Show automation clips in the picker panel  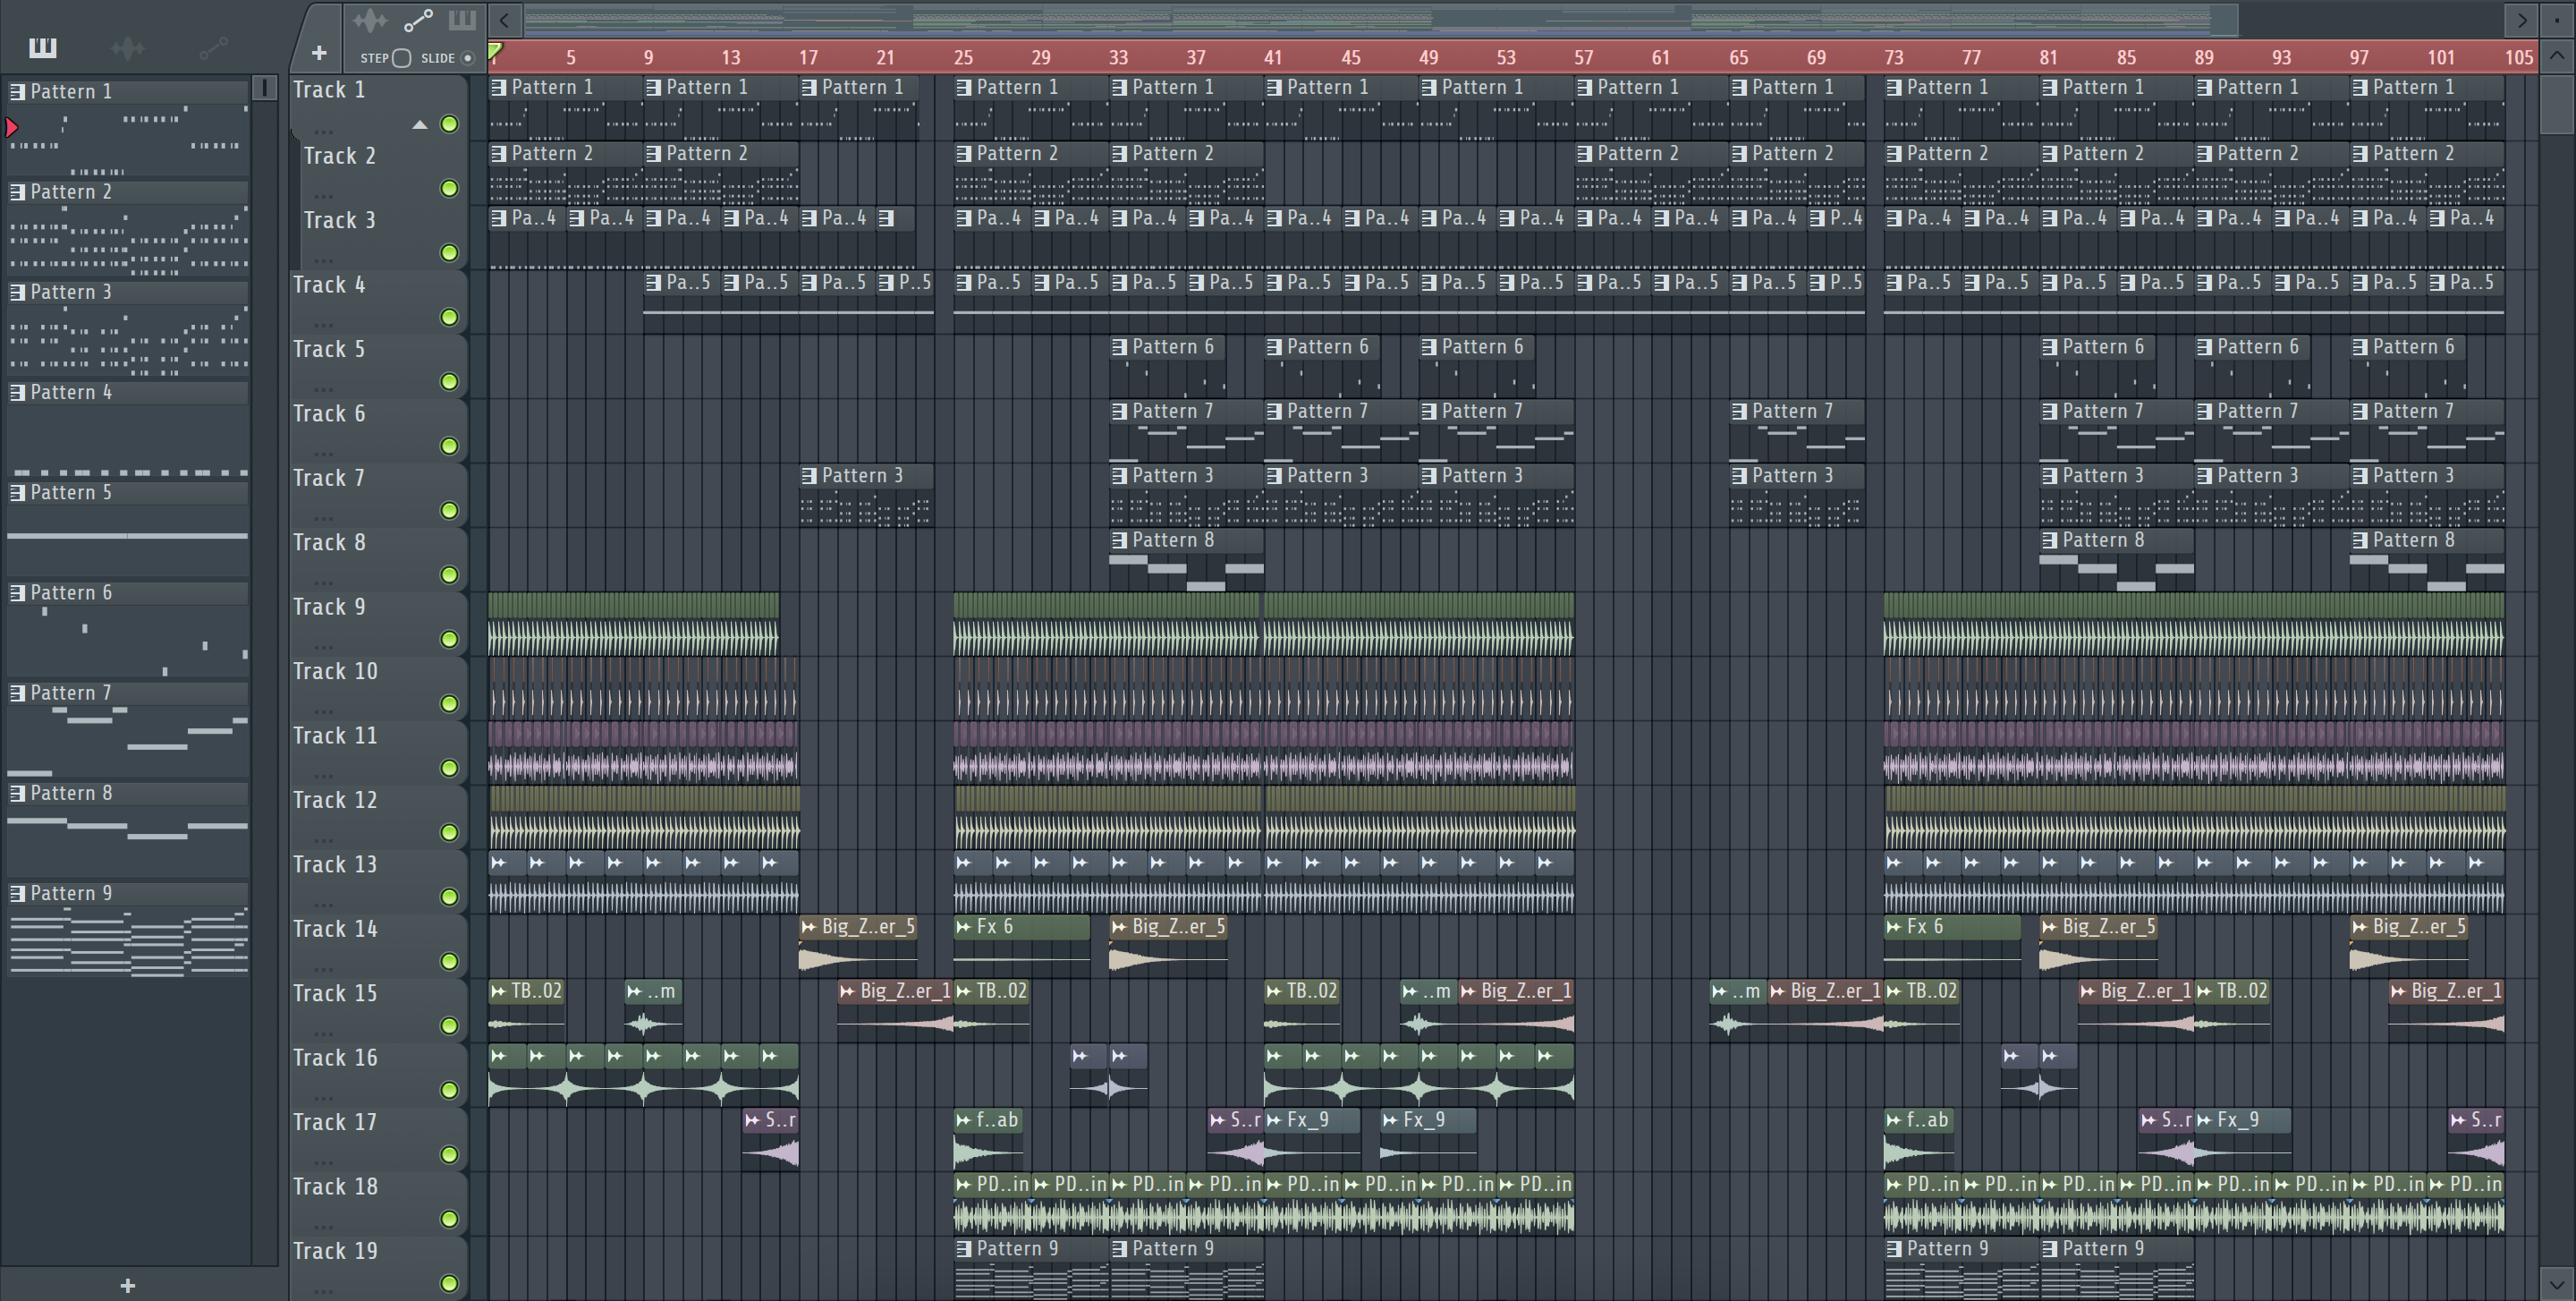click(x=213, y=47)
